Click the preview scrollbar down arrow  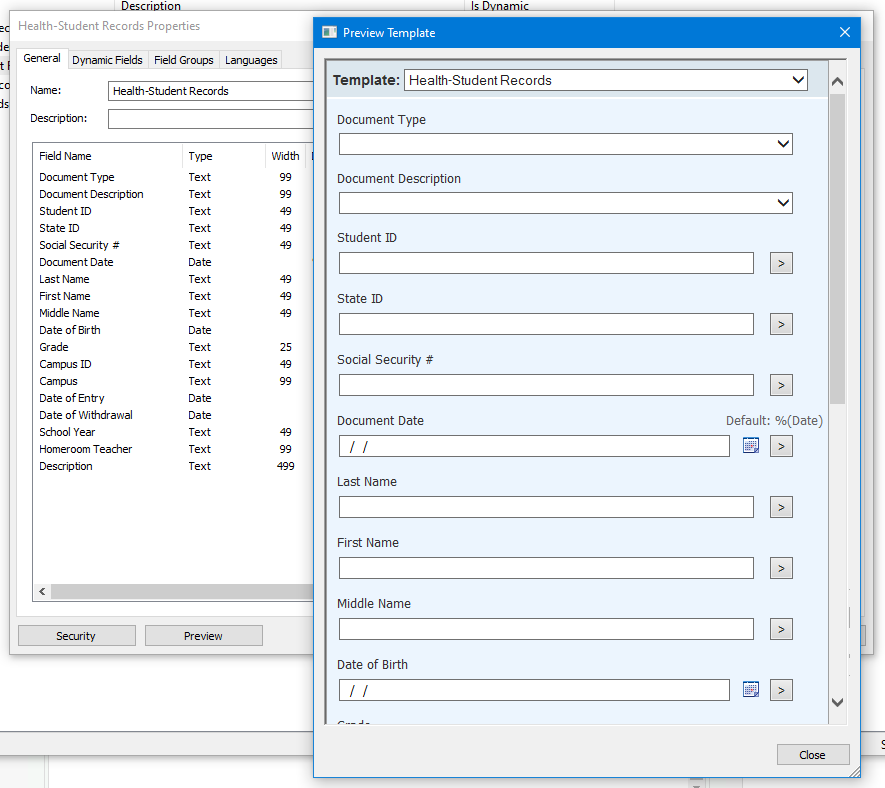pyautogui.click(x=838, y=703)
